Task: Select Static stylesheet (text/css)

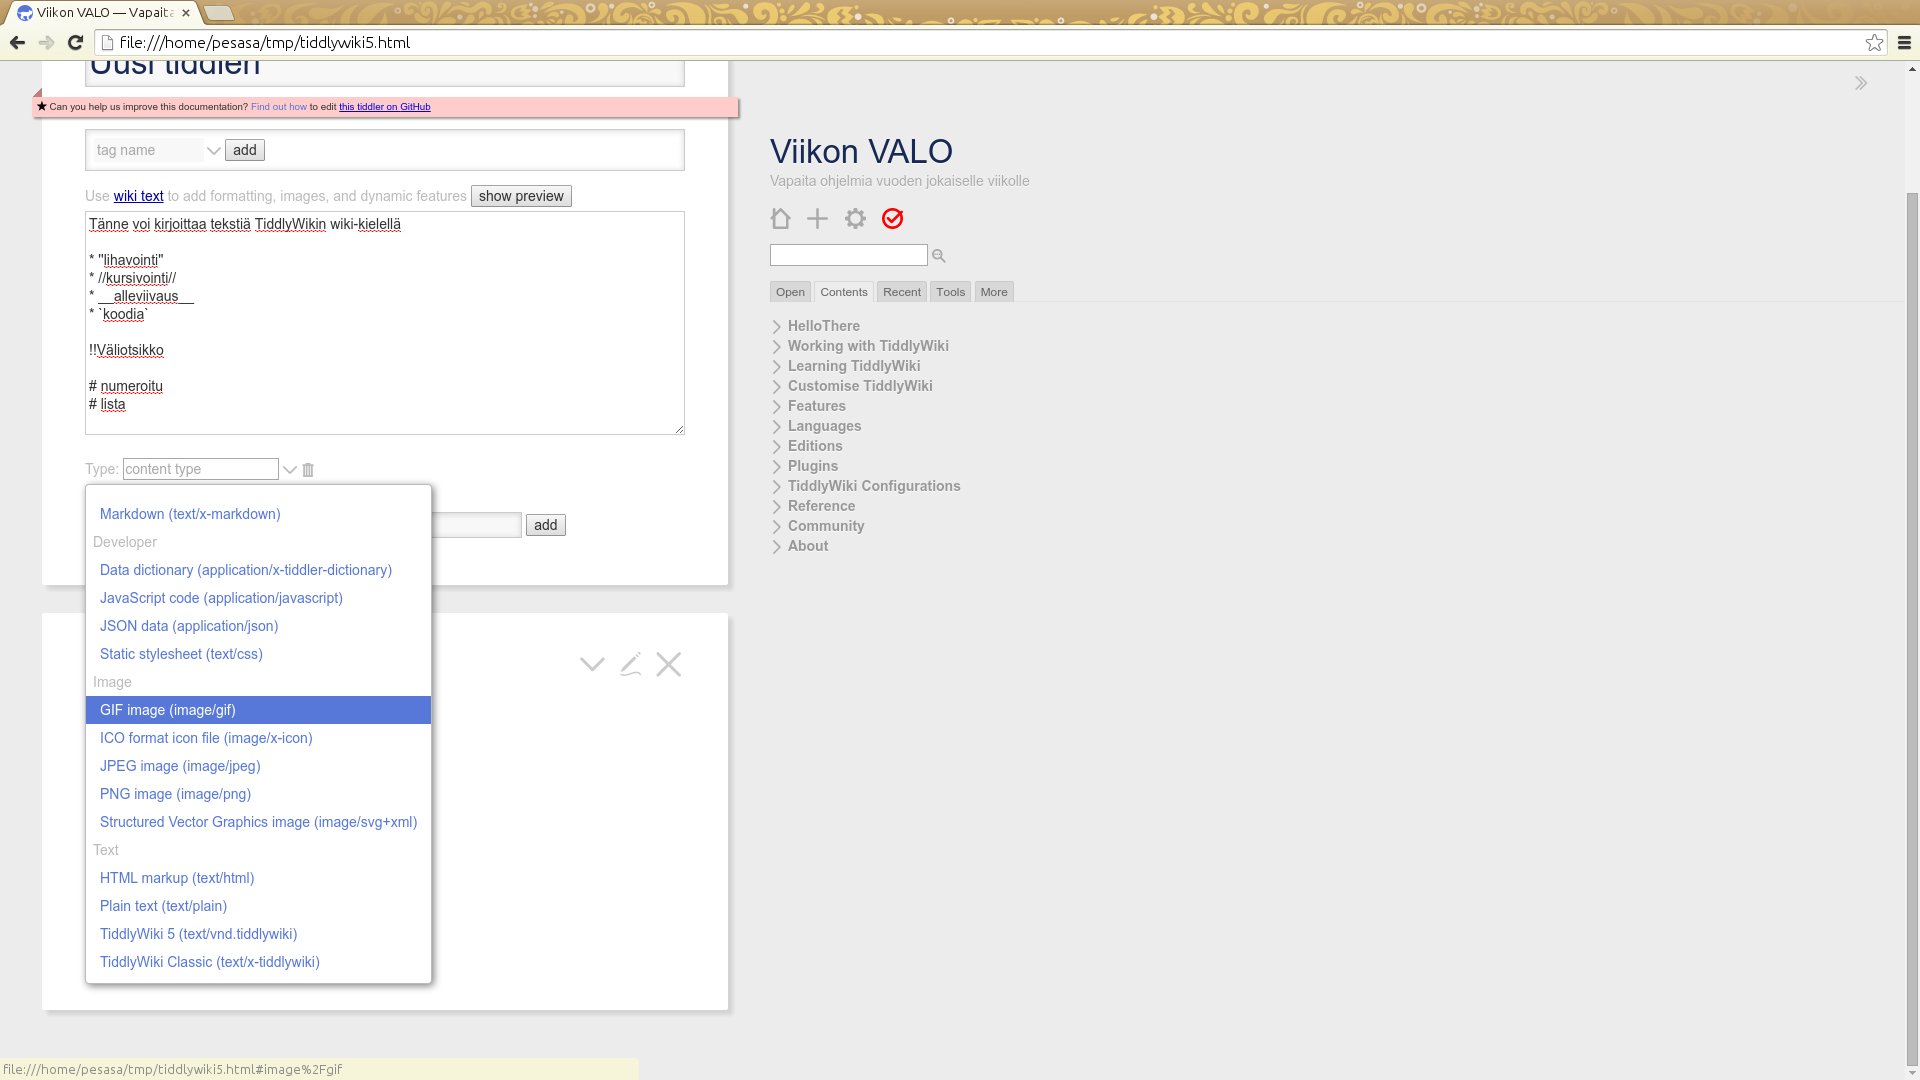Action: pos(258,654)
